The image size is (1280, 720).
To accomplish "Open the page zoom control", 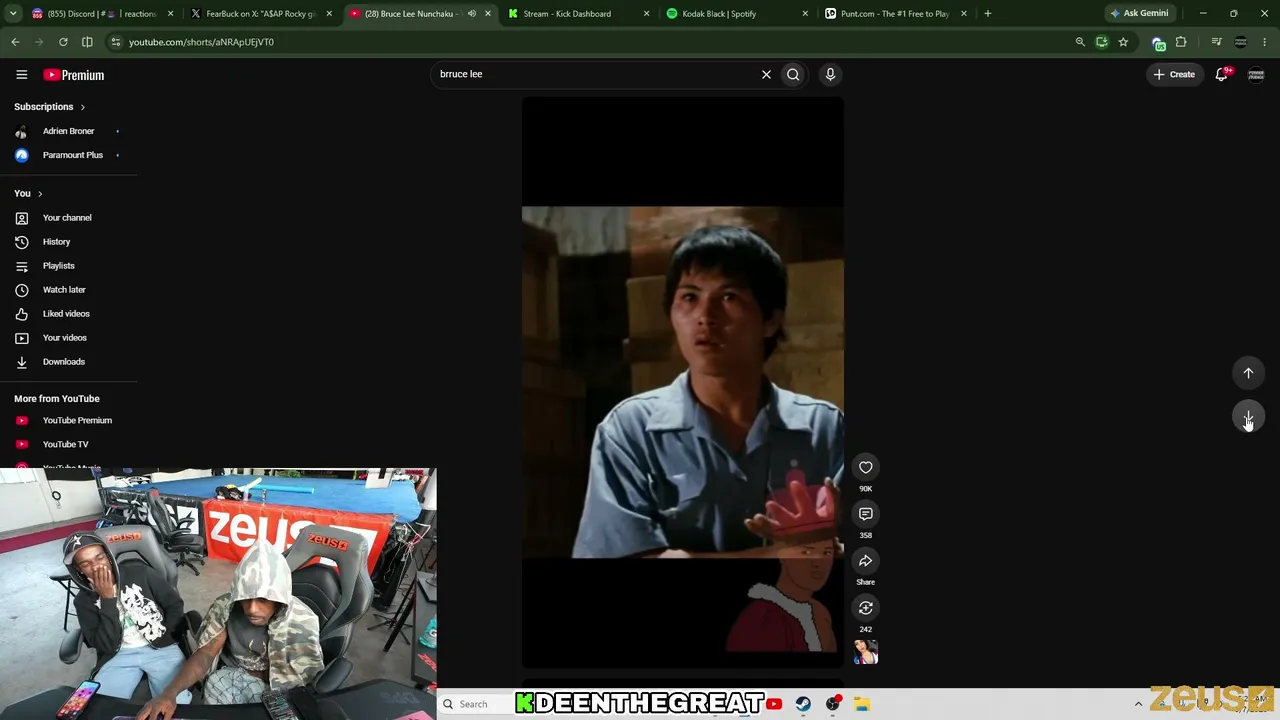I will 1080,42.
